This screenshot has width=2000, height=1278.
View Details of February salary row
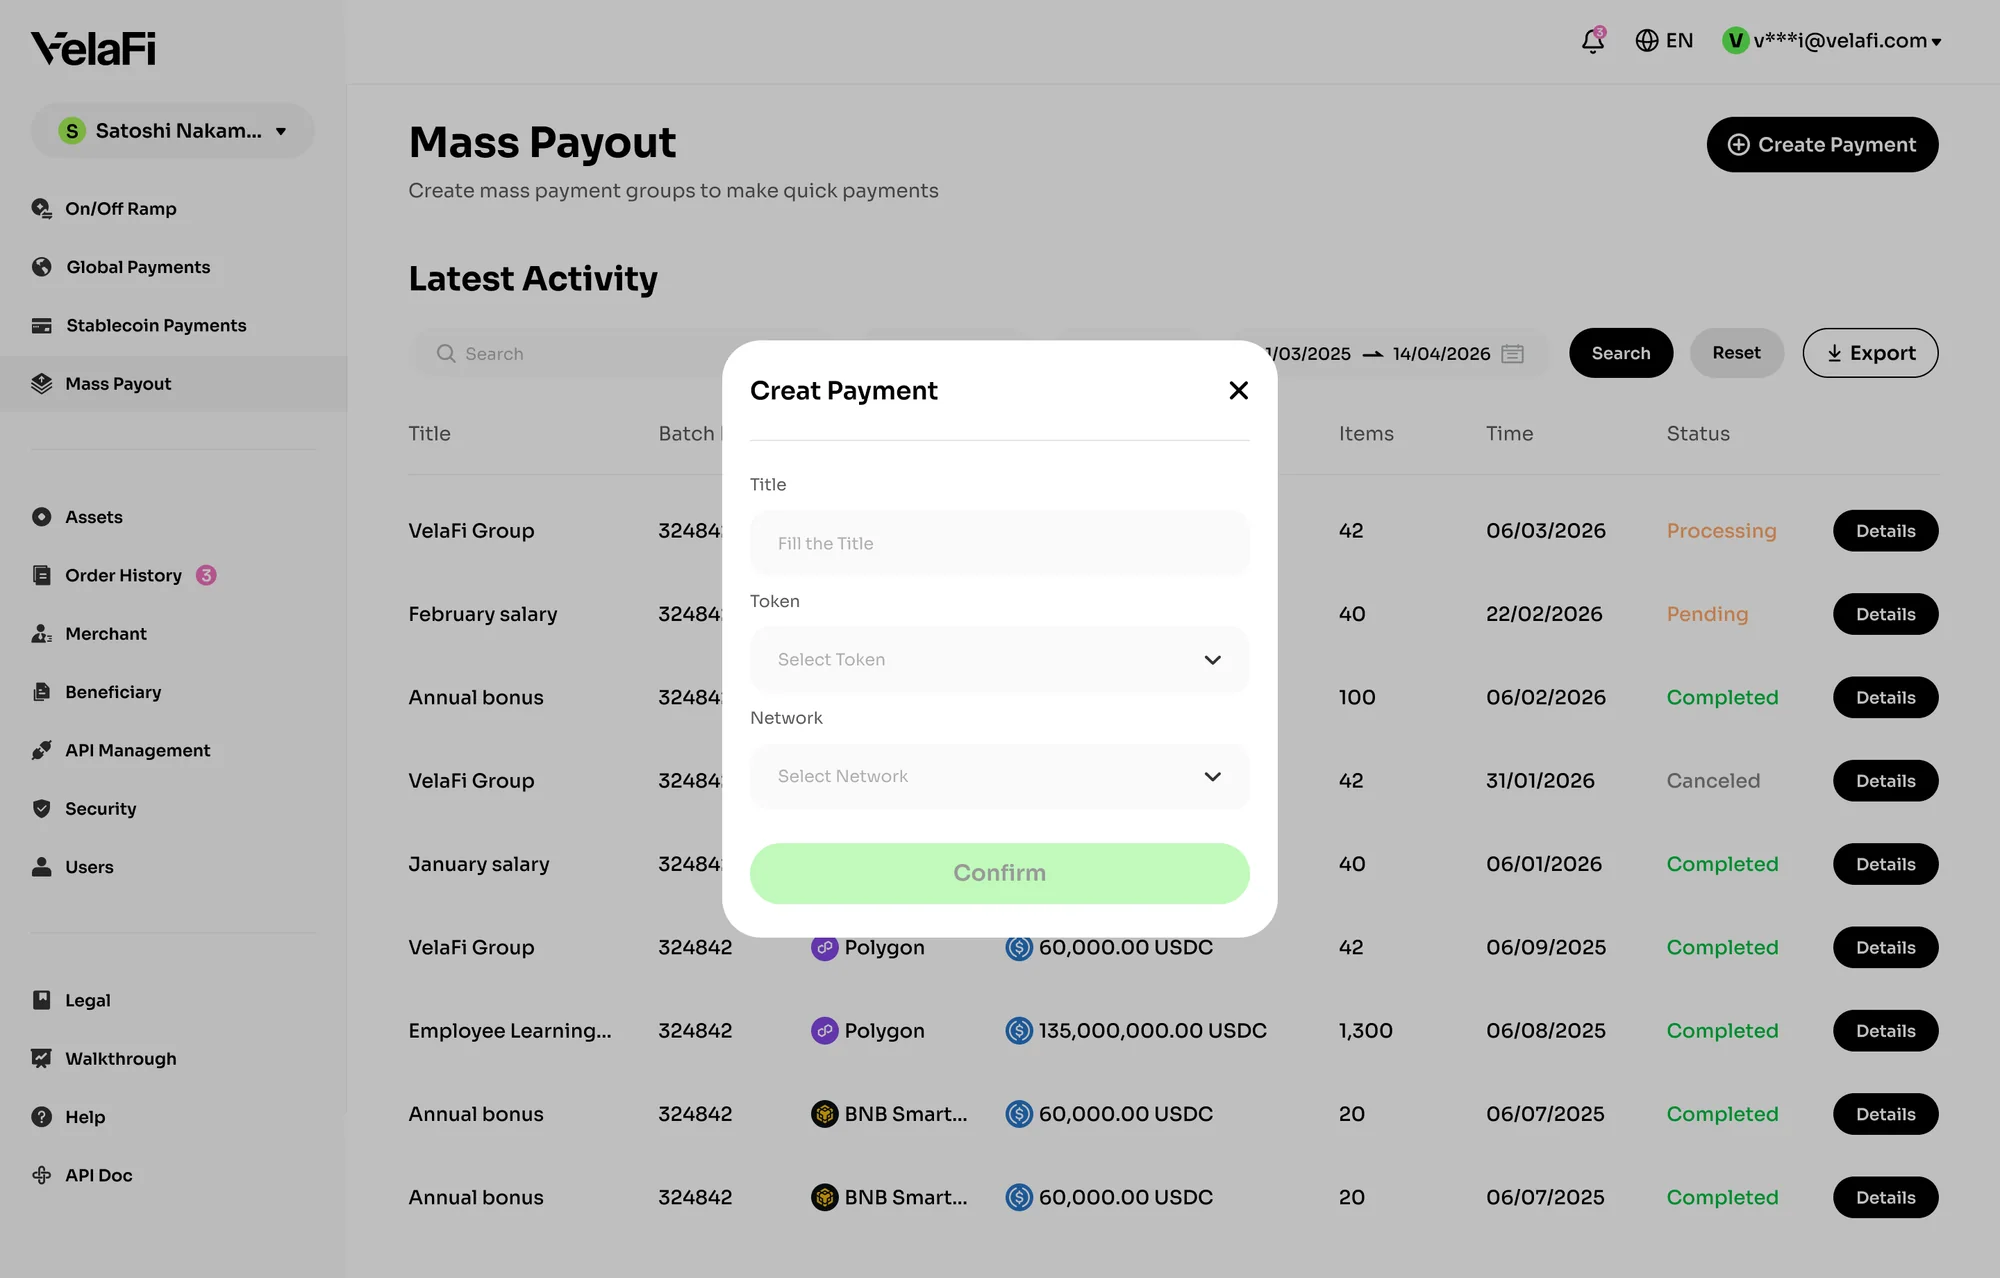coord(1885,614)
